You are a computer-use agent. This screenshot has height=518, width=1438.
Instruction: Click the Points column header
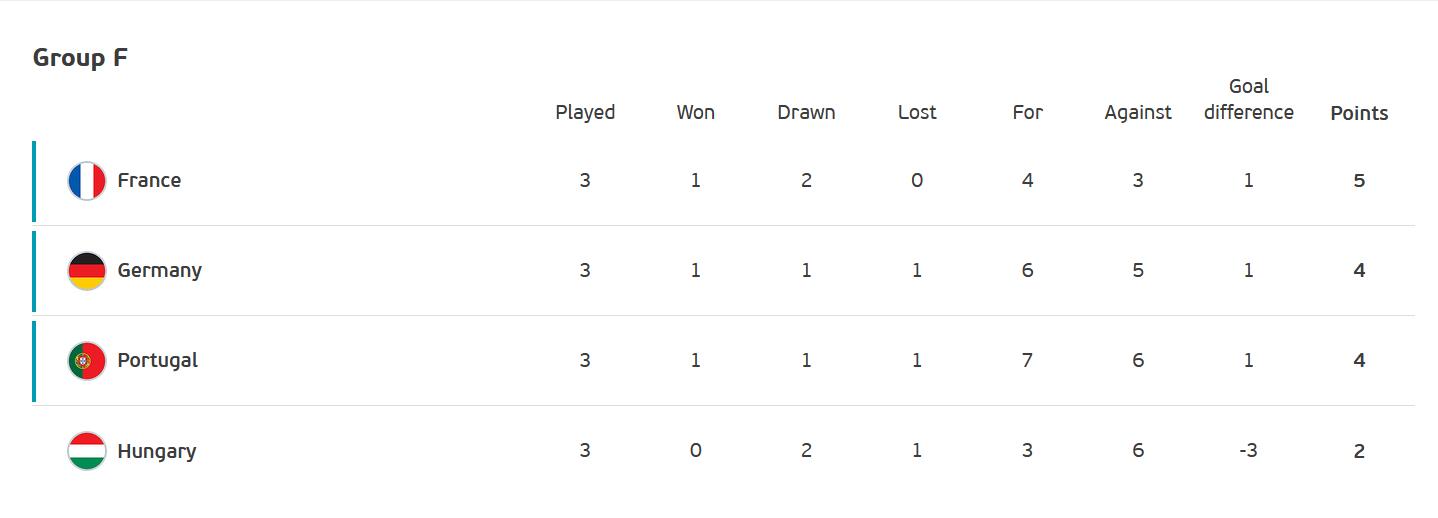(1359, 113)
